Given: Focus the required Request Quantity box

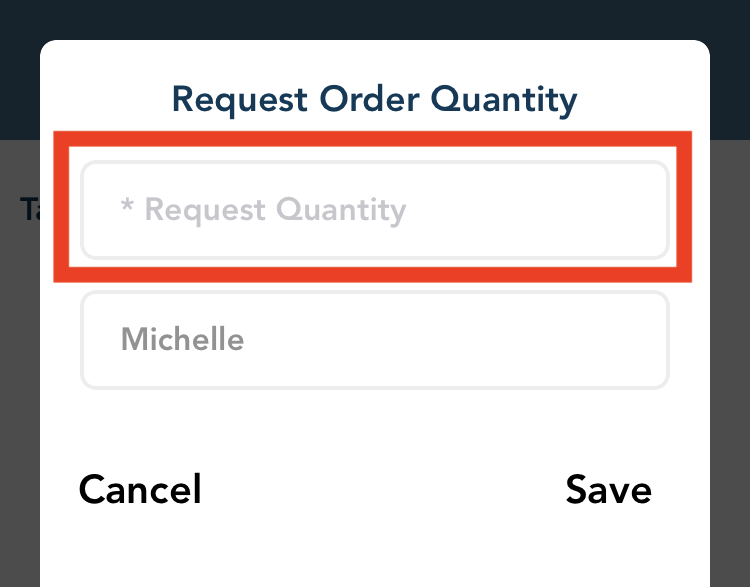Looking at the screenshot, I should tap(374, 211).
